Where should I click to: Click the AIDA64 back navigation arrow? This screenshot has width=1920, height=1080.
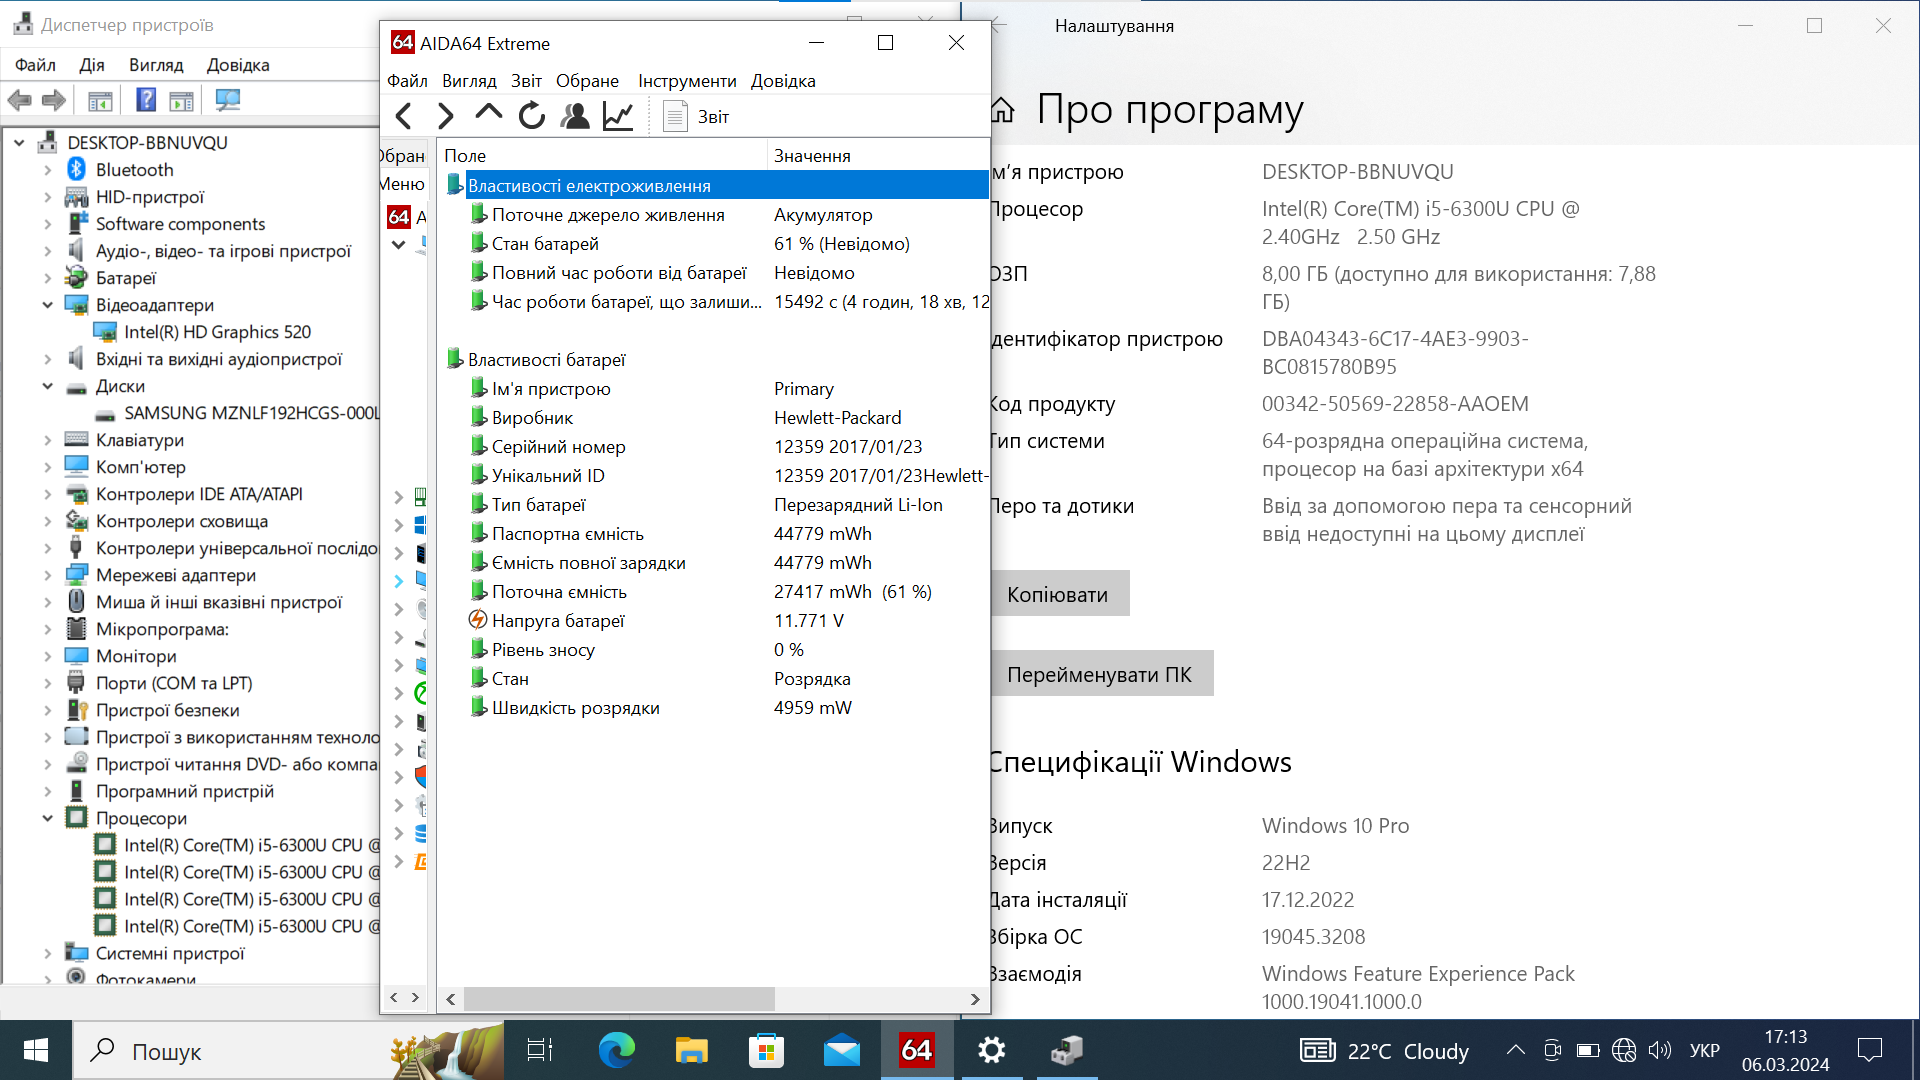coord(404,116)
